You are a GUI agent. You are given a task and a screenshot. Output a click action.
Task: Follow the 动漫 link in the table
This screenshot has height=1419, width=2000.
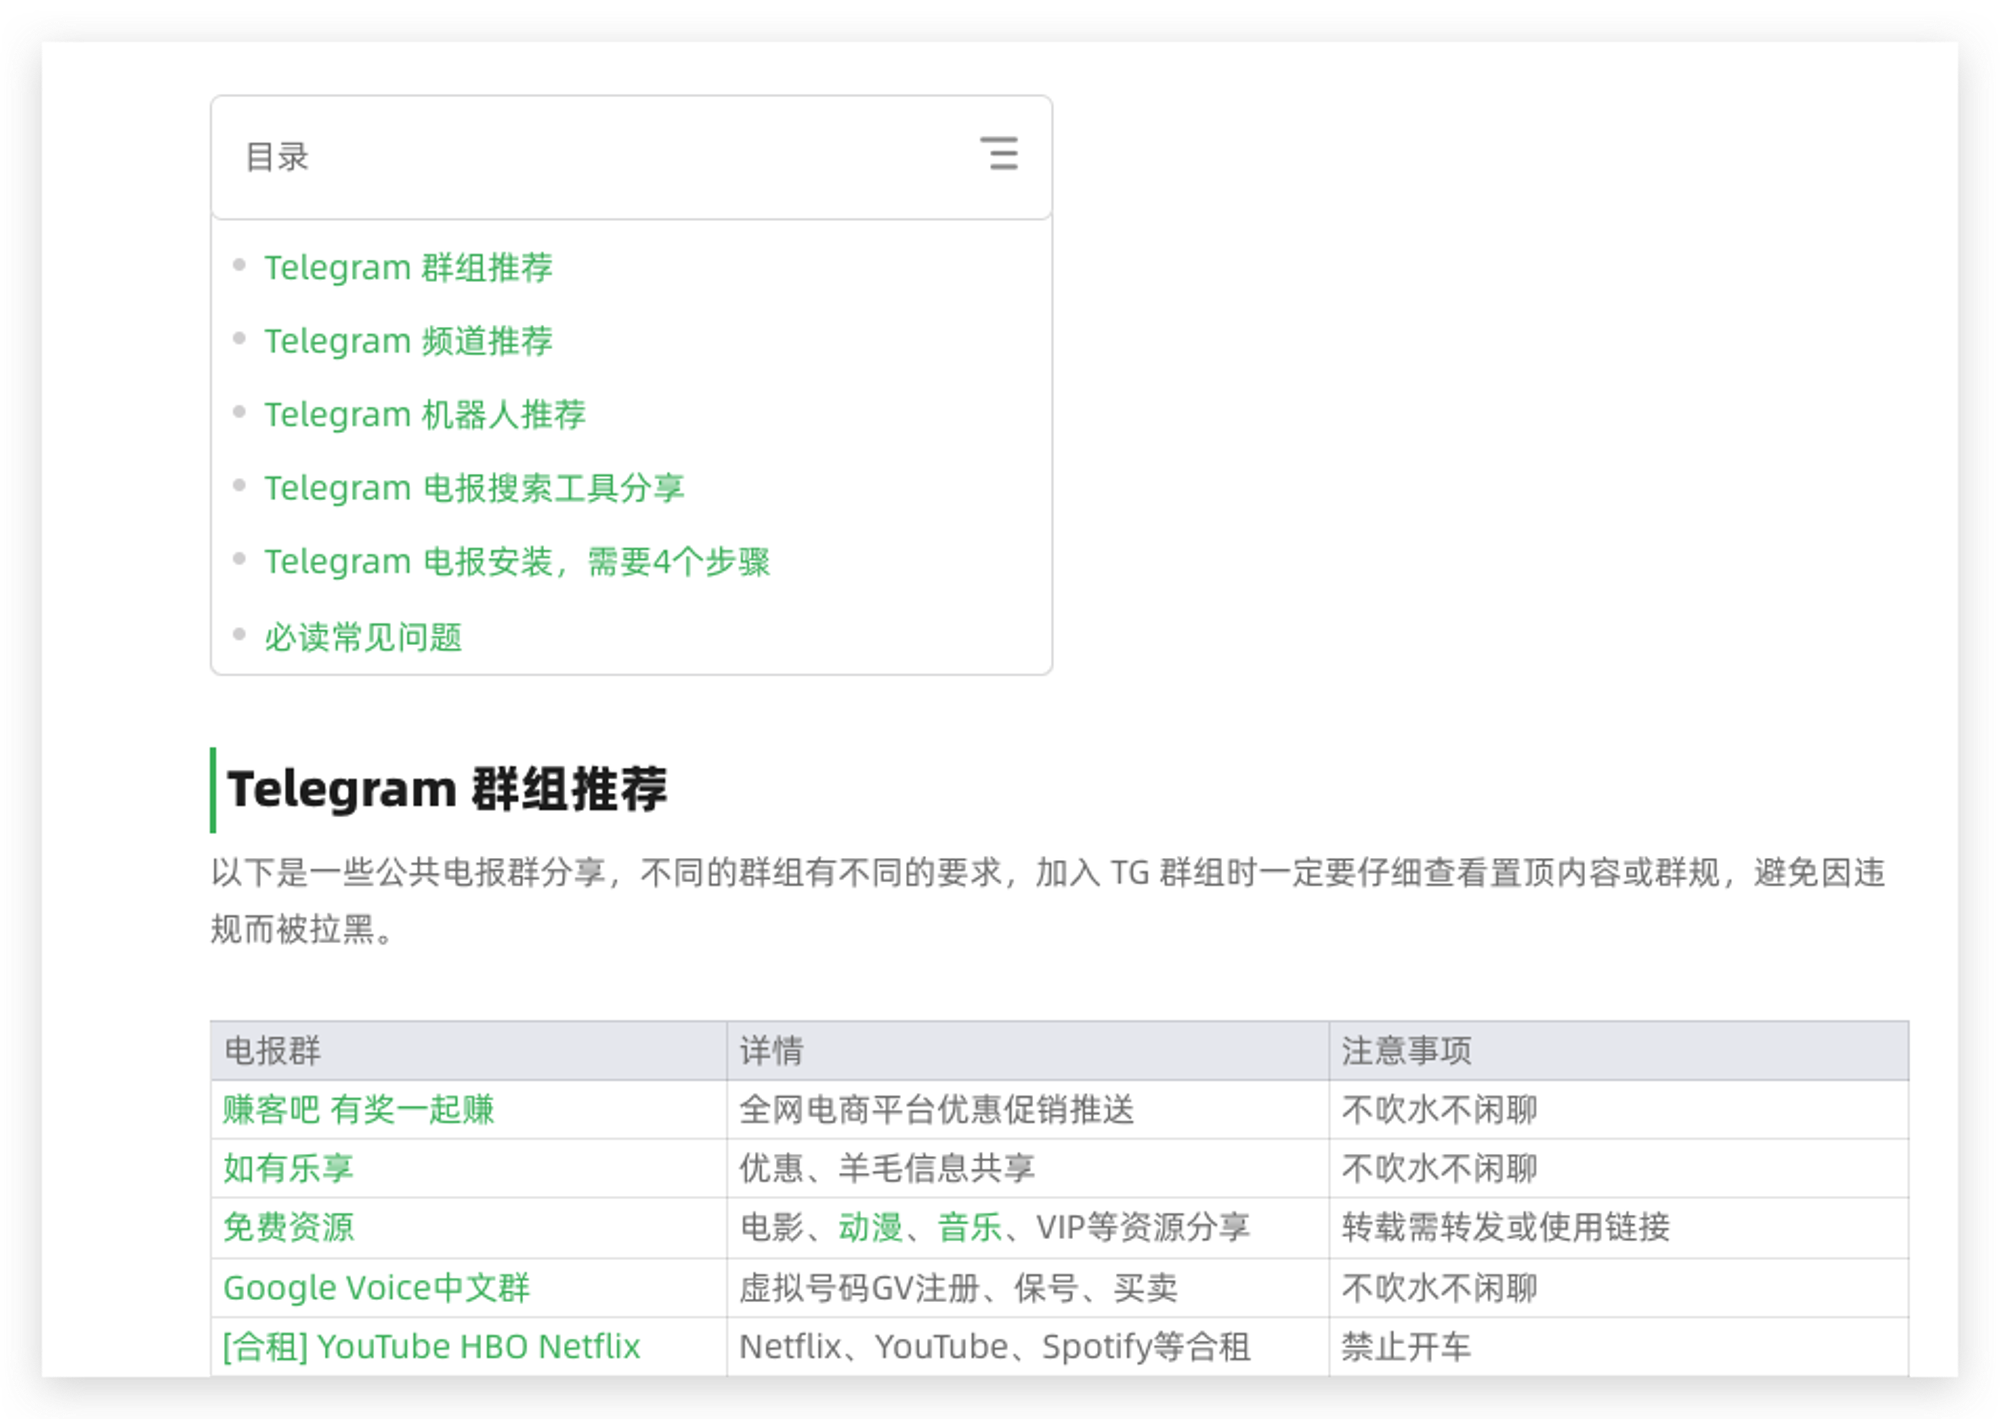(x=870, y=1227)
